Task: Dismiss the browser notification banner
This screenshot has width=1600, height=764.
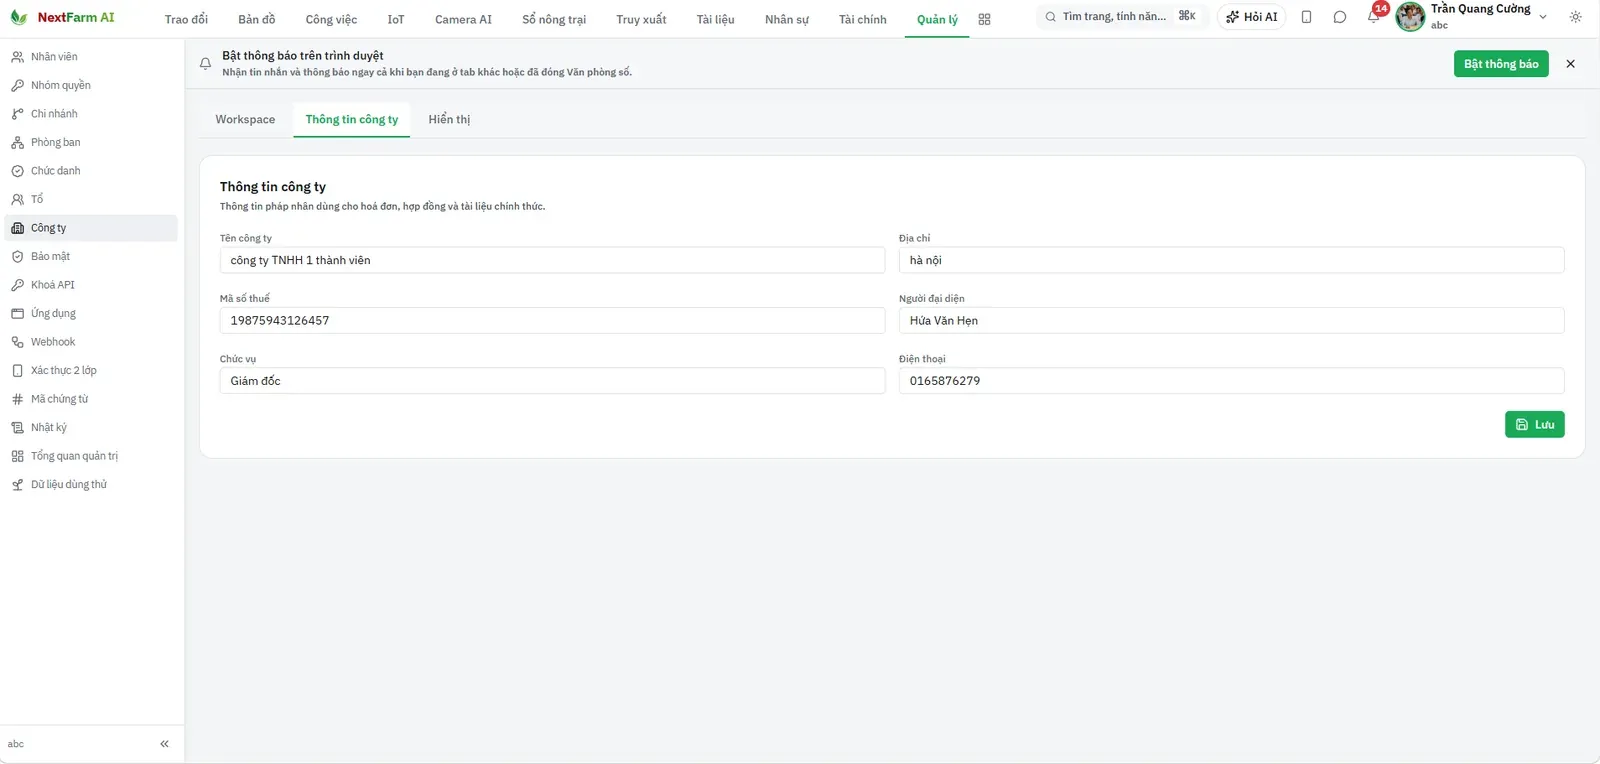Action: (1570, 64)
